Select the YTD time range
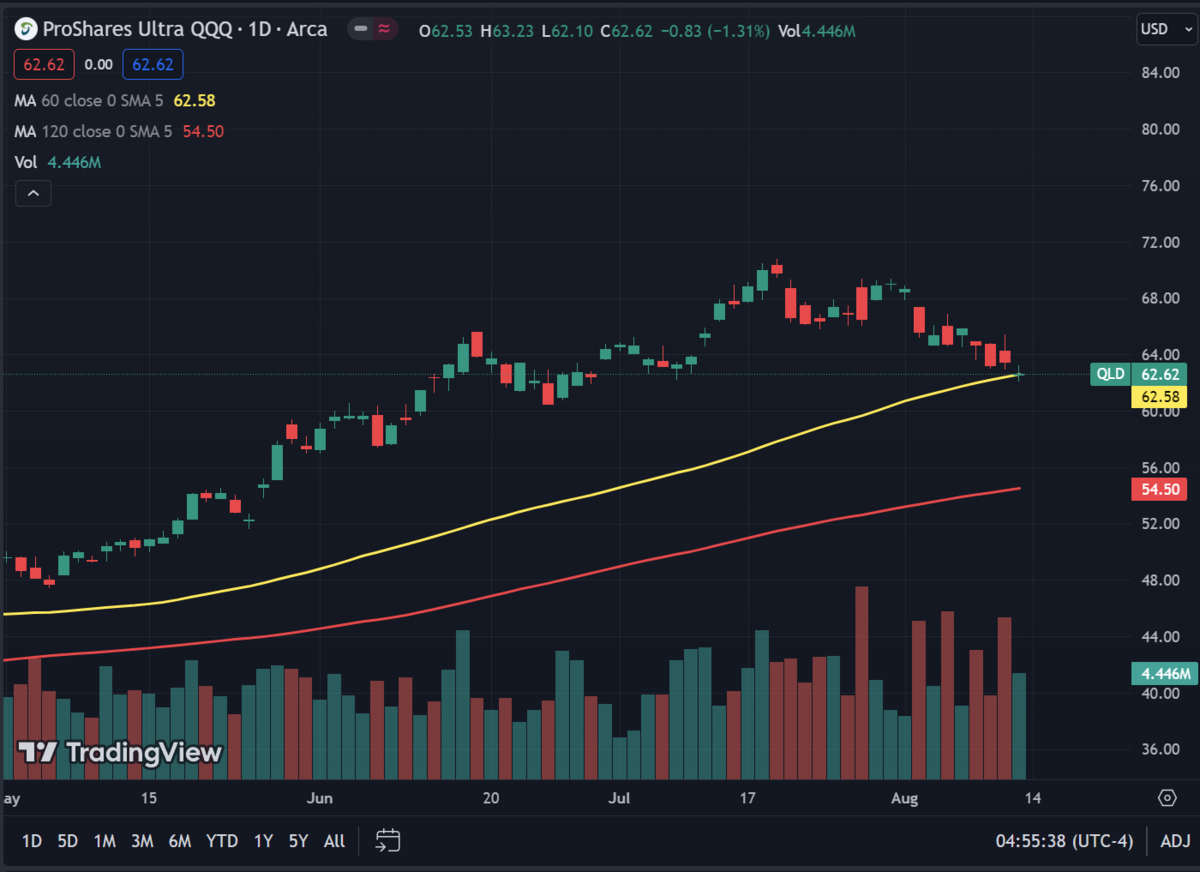Image resolution: width=1200 pixels, height=872 pixels. 222,841
